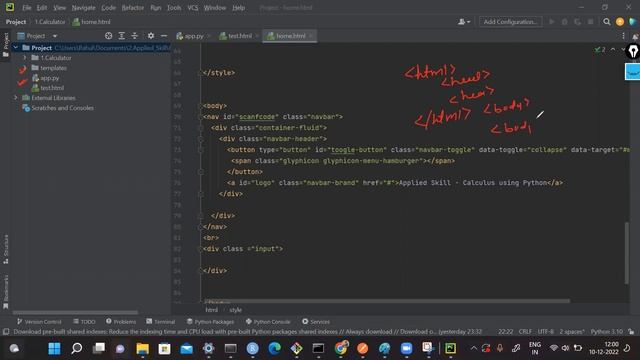The height and width of the screenshot is (360, 640).
Task: Open the VCS menu
Action: [193, 7]
